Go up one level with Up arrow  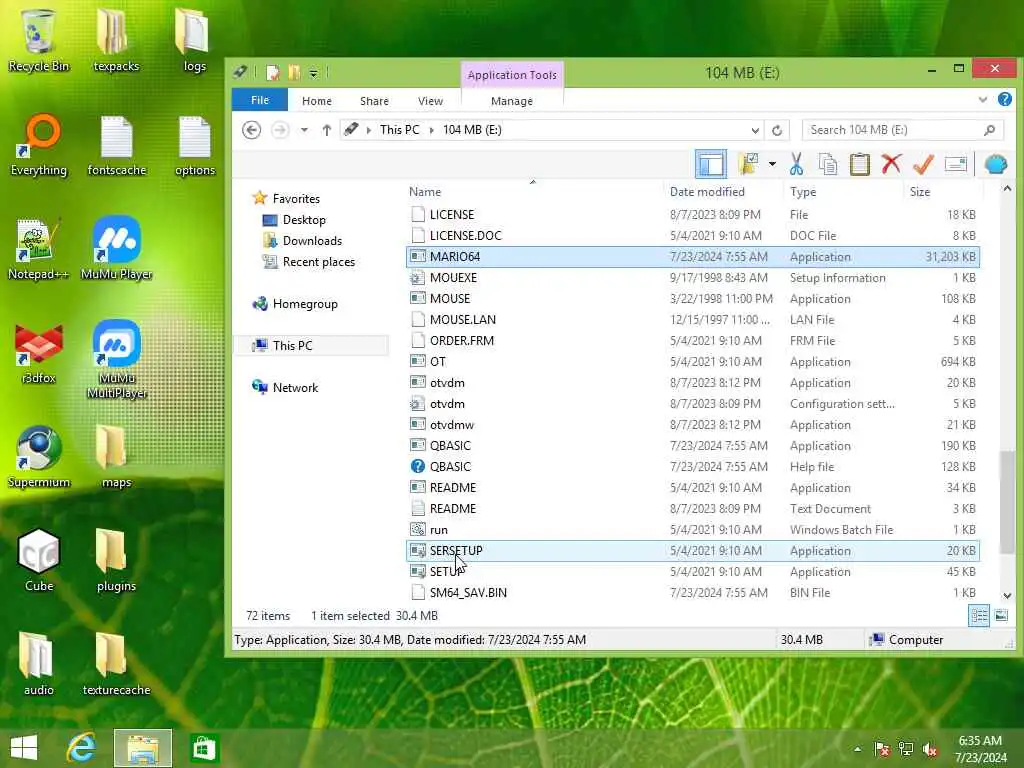(x=327, y=130)
